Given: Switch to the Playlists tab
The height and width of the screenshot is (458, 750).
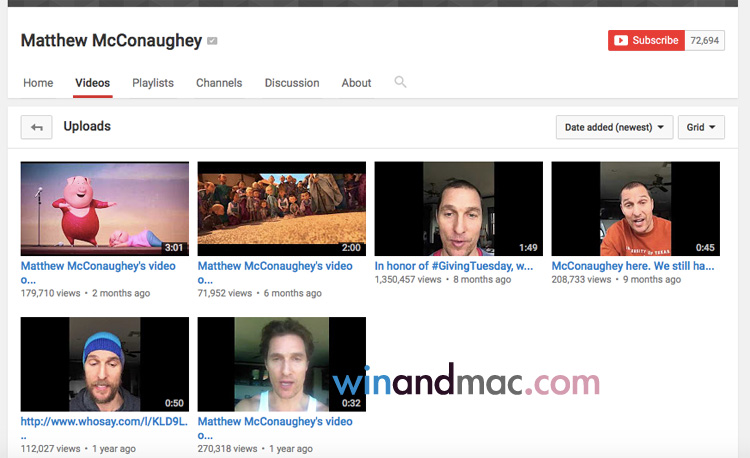Looking at the screenshot, I should (153, 83).
